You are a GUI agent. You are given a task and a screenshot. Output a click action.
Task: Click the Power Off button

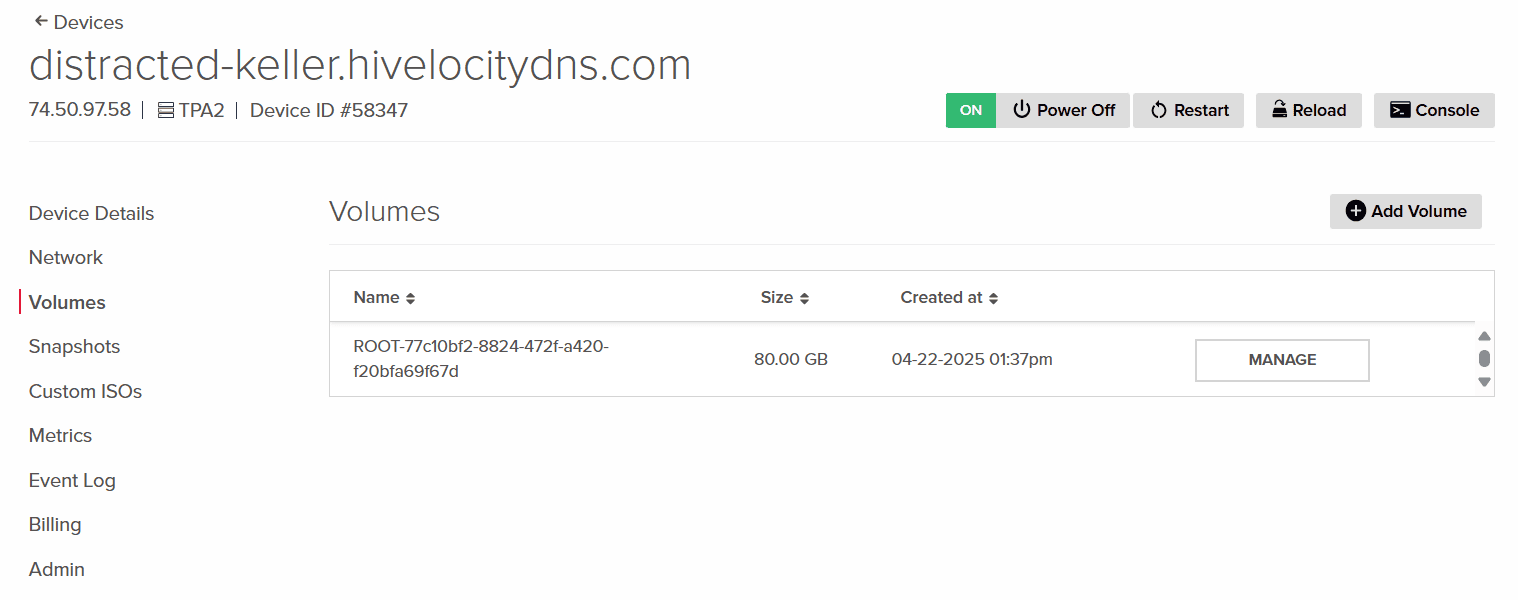(x=1063, y=110)
